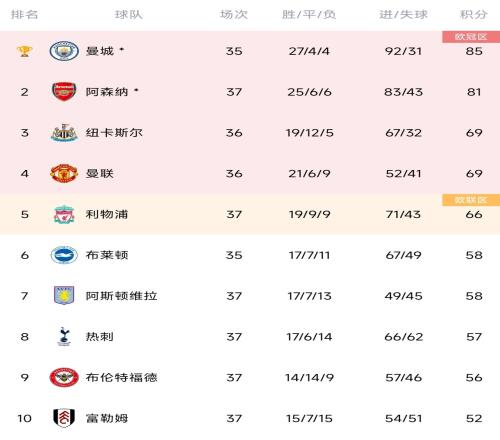This screenshot has height=440, width=500.
Task: Click the gold trophy rank icon
Action: (x=24, y=51)
